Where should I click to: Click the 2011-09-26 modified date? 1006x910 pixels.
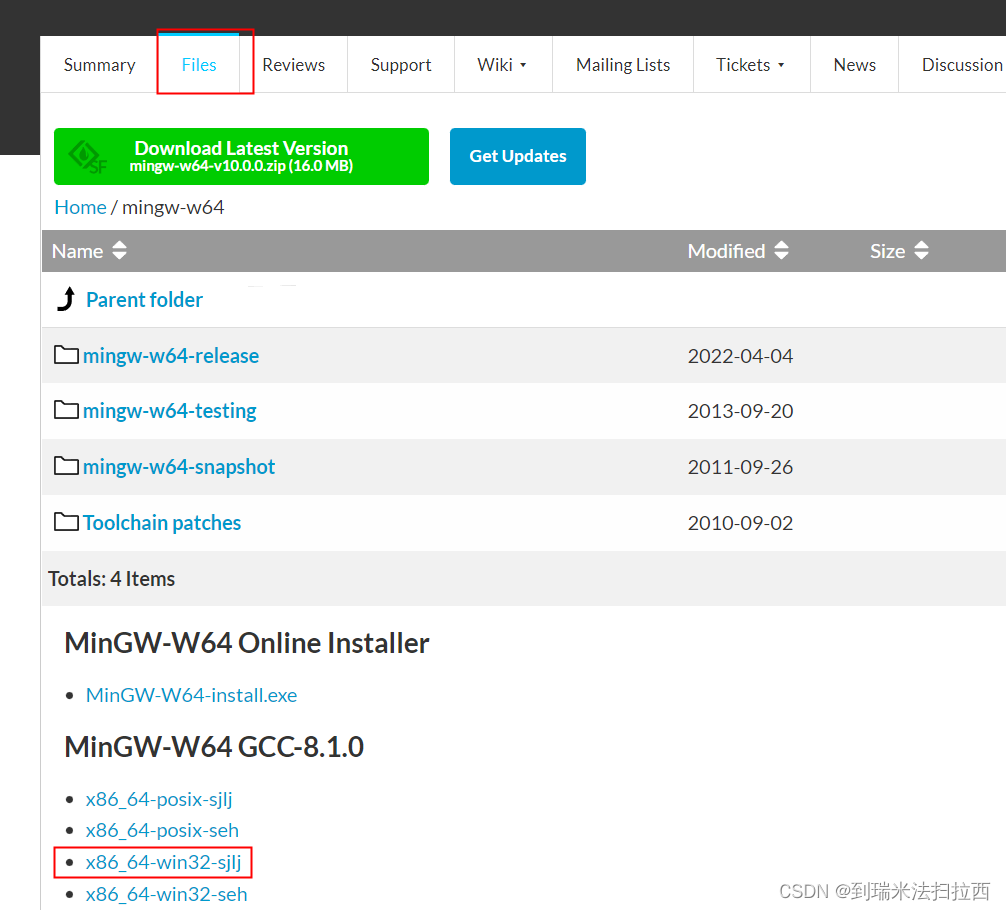pyautogui.click(x=740, y=467)
